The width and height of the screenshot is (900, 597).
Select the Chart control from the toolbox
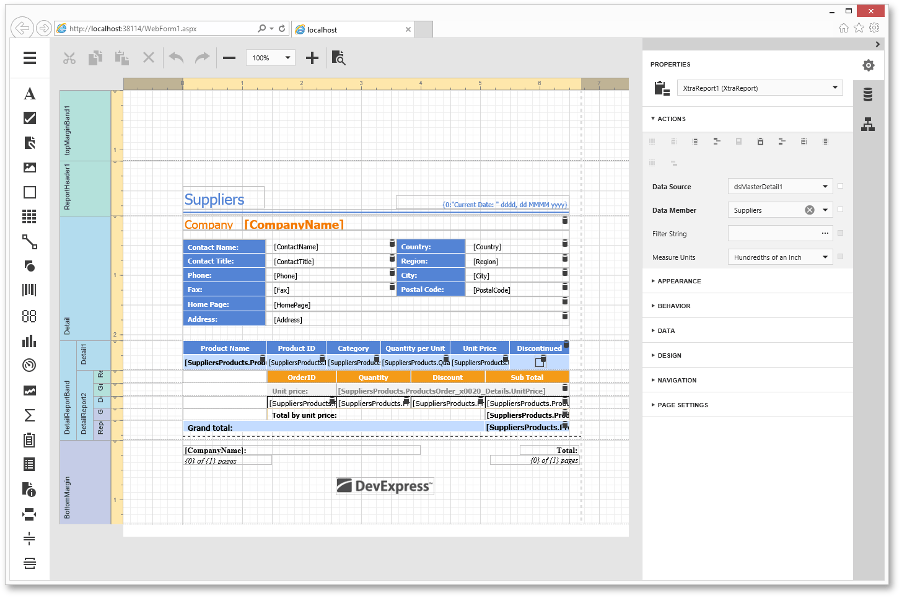pos(29,339)
